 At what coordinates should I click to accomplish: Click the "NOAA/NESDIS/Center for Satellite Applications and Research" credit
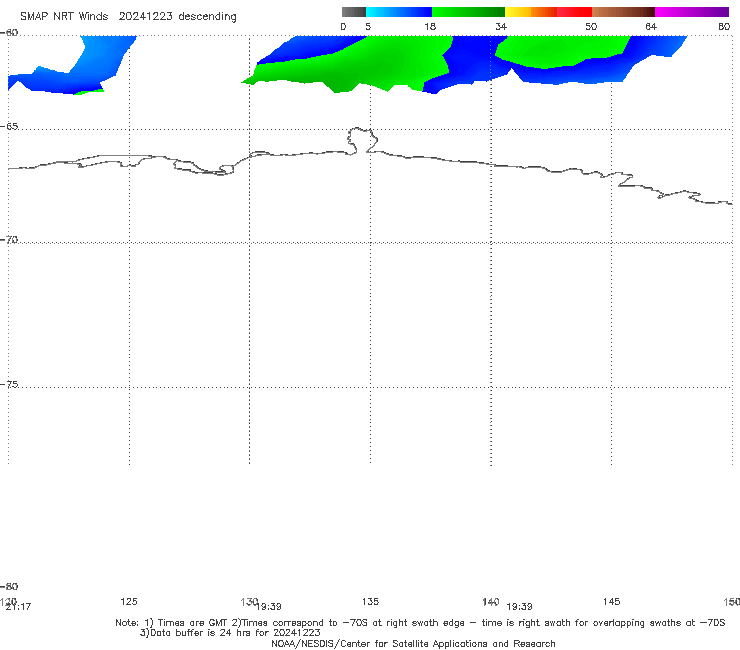(413, 644)
